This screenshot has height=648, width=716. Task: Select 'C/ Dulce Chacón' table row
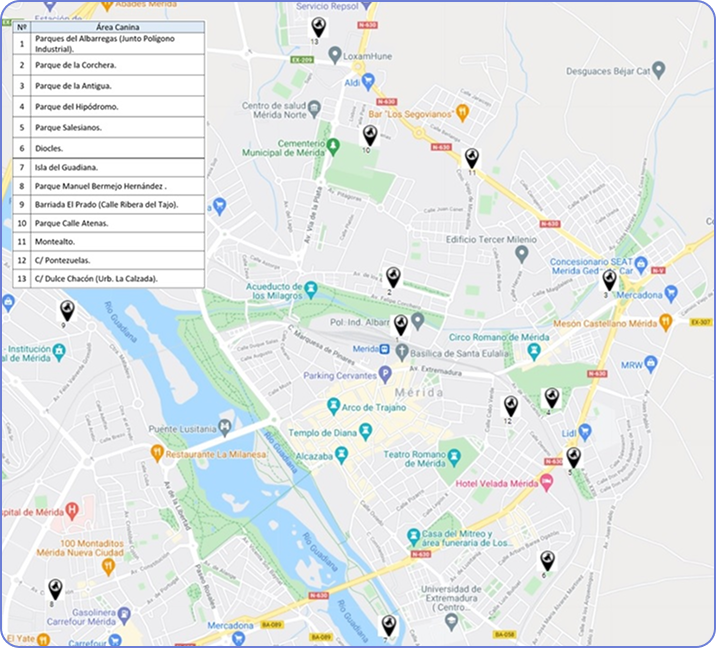click(x=109, y=279)
